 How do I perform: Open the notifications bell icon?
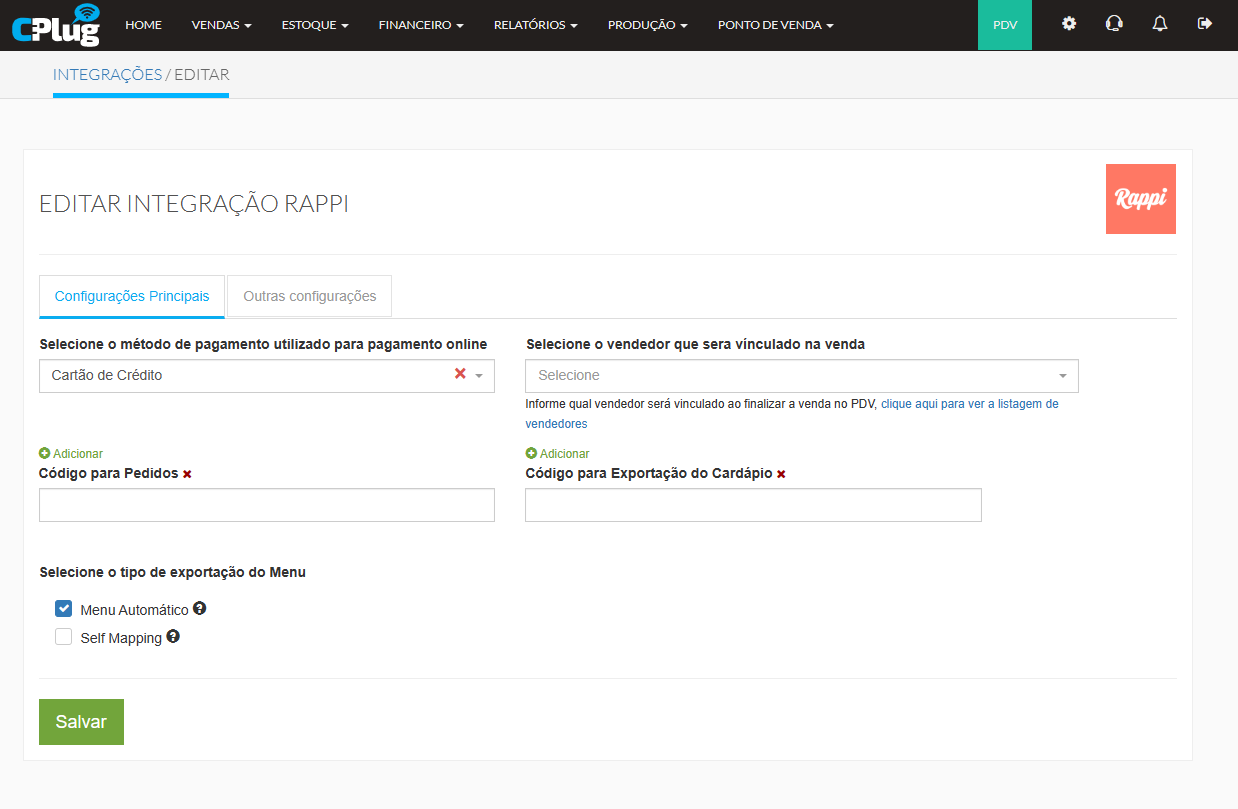tap(1160, 24)
